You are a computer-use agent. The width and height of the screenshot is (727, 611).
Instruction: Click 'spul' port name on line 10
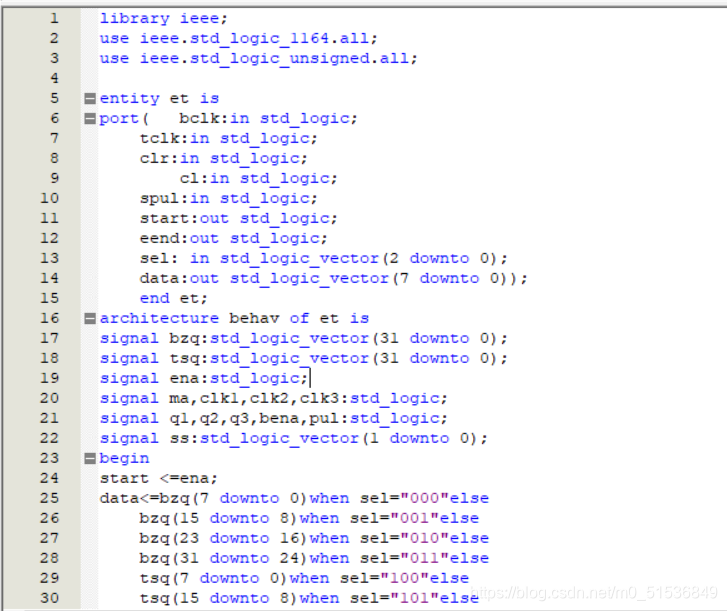[x=159, y=198]
